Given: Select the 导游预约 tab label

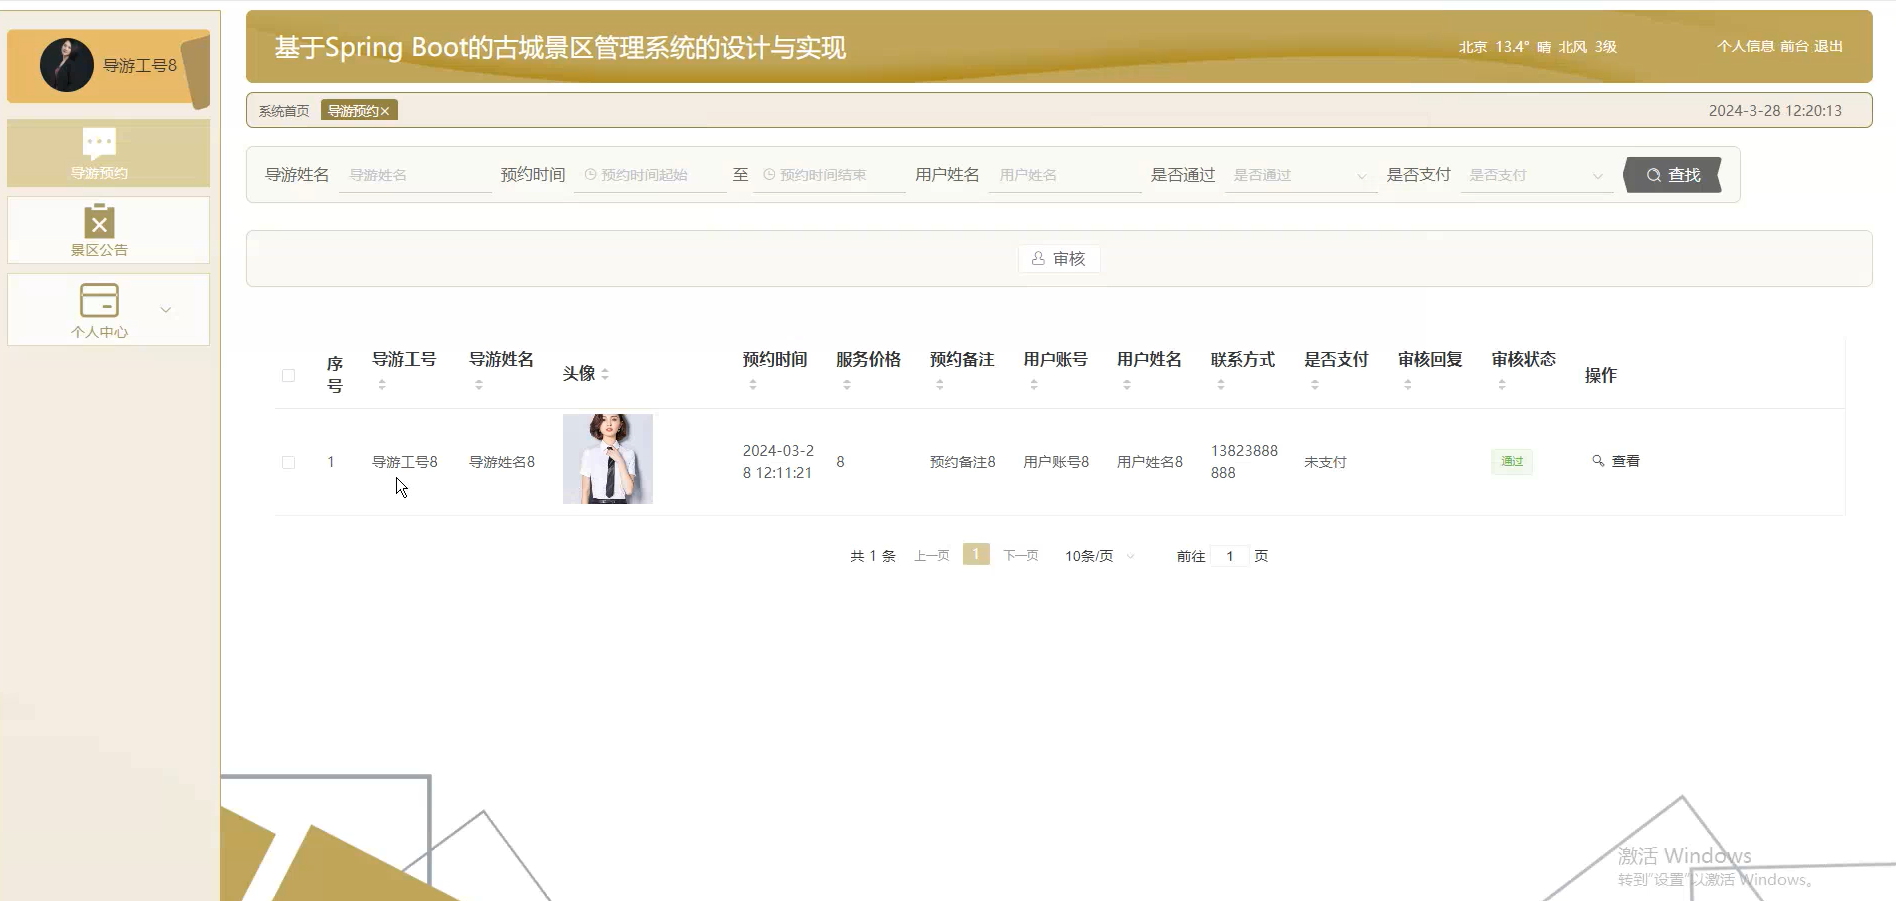Looking at the screenshot, I should pos(353,111).
